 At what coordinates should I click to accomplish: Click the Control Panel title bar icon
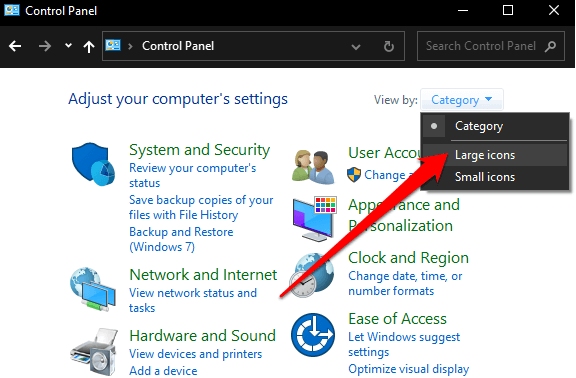(x=12, y=10)
